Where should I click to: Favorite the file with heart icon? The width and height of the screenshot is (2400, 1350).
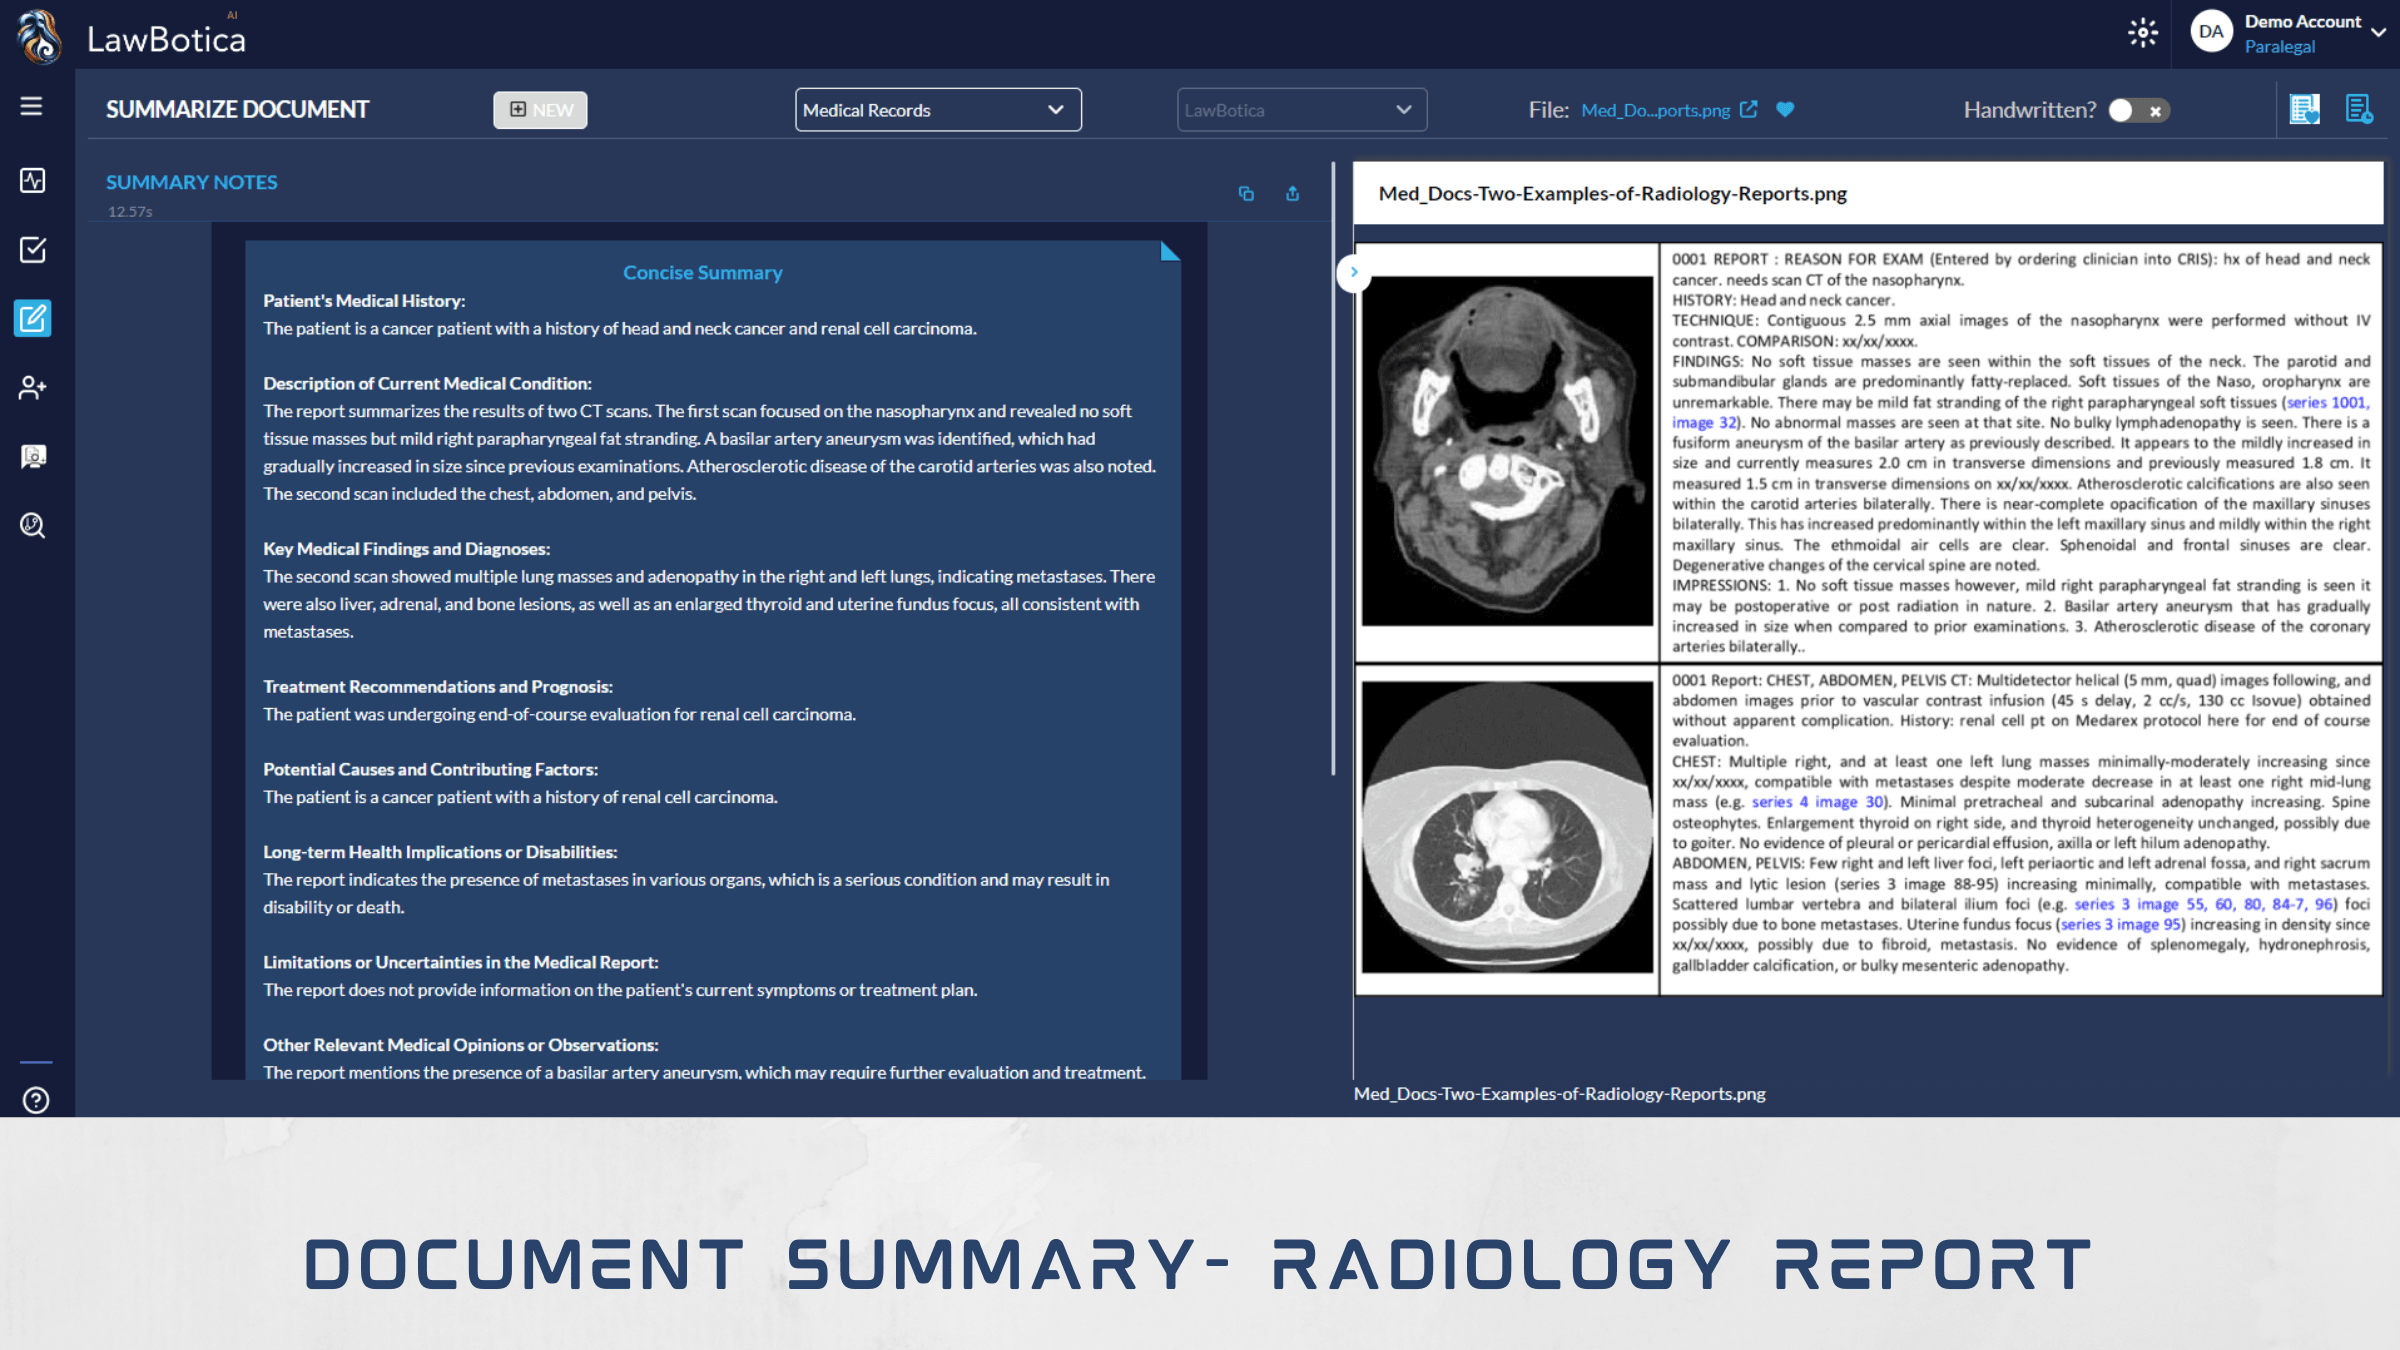1785,109
